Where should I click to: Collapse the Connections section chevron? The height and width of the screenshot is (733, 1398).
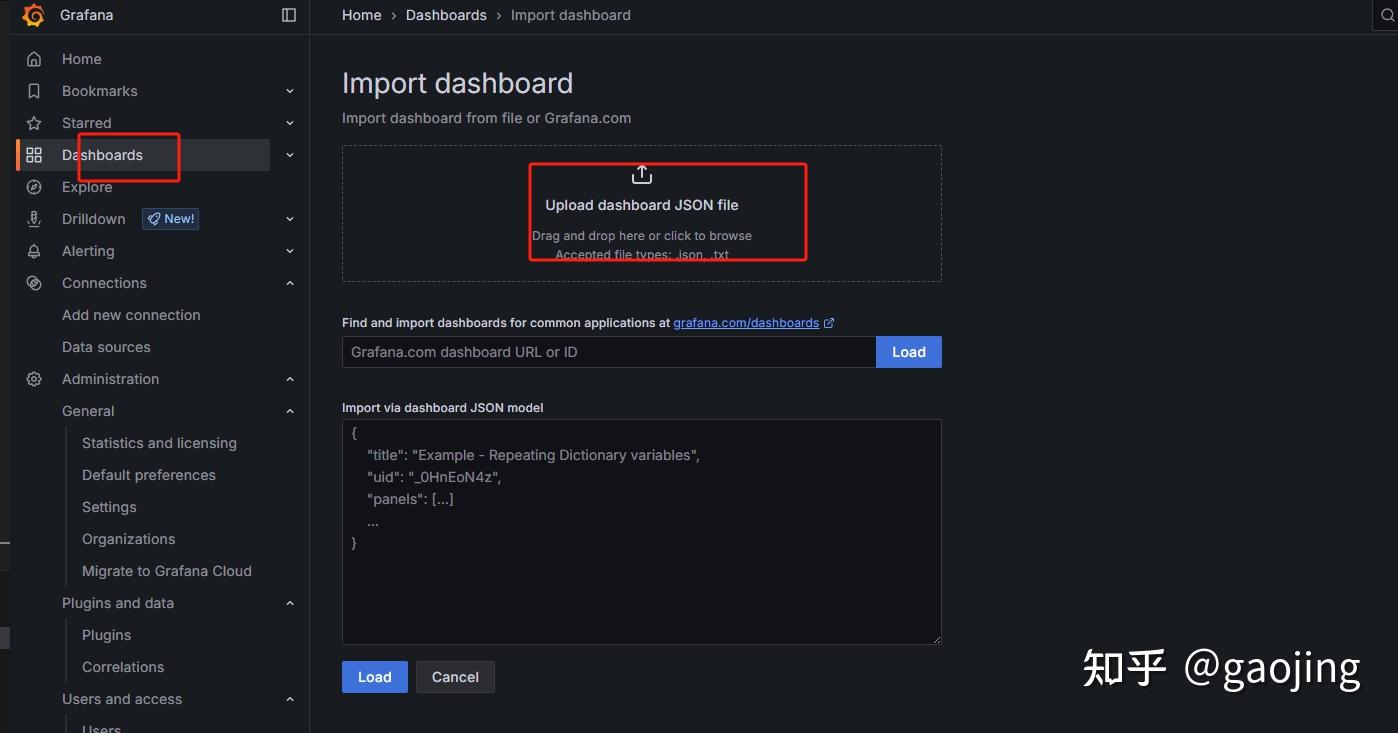point(289,283)
